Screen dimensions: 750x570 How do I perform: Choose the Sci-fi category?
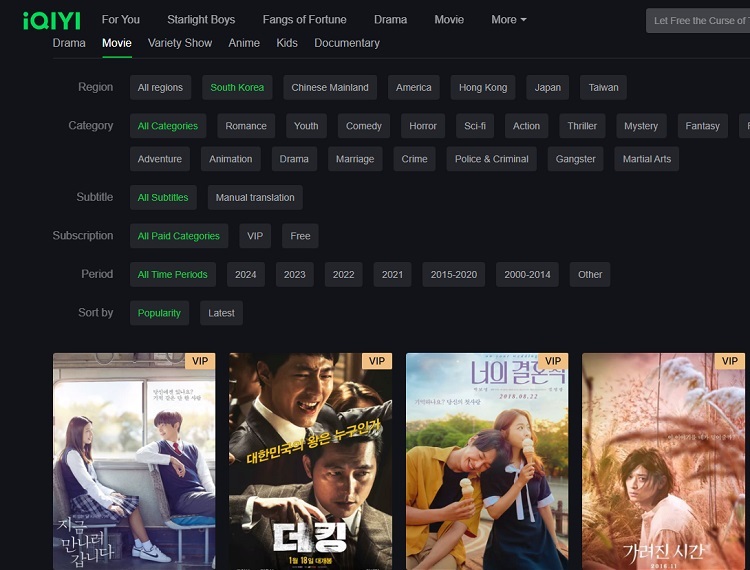(475, 126)
